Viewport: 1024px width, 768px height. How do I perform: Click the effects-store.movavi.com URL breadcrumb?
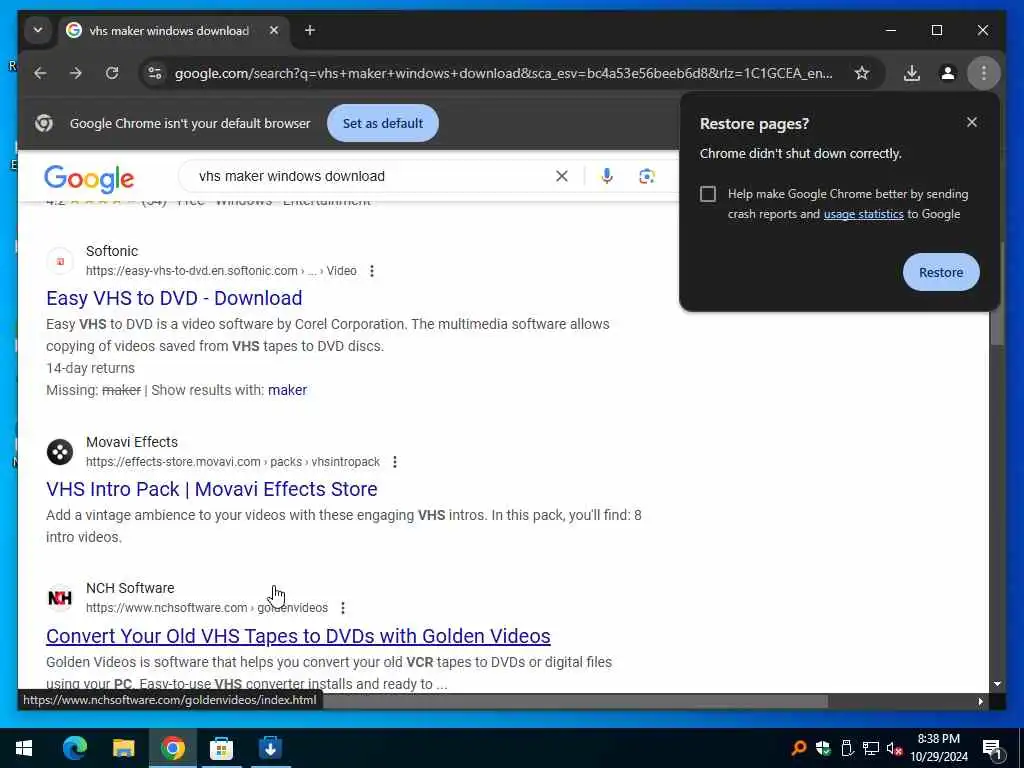pyautogui.click(x=232, y=462)
